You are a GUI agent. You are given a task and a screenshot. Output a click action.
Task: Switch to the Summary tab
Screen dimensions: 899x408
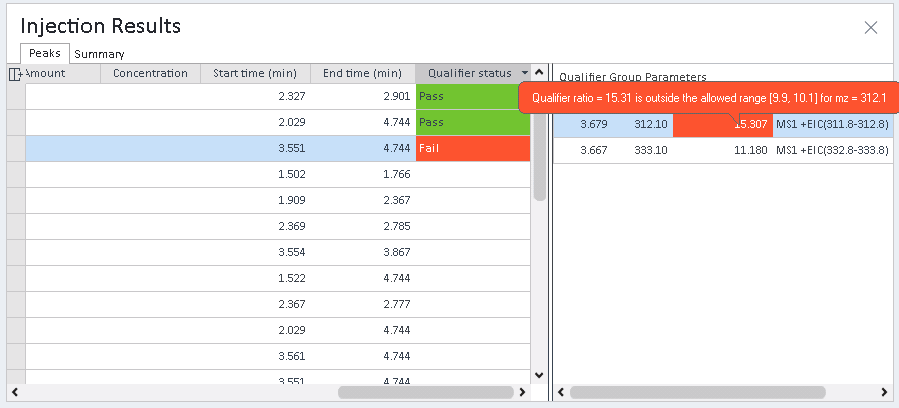(99, 54)
